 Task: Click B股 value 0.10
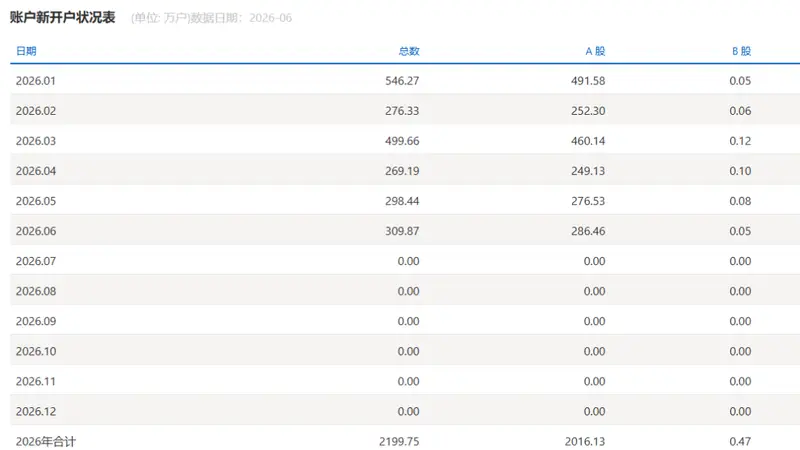740,171
